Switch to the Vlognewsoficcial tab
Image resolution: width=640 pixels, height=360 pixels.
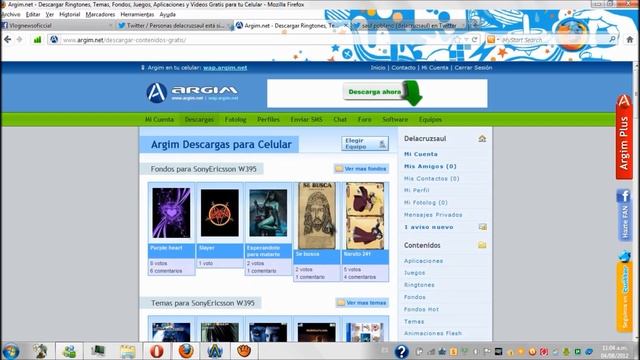[57, 25]
